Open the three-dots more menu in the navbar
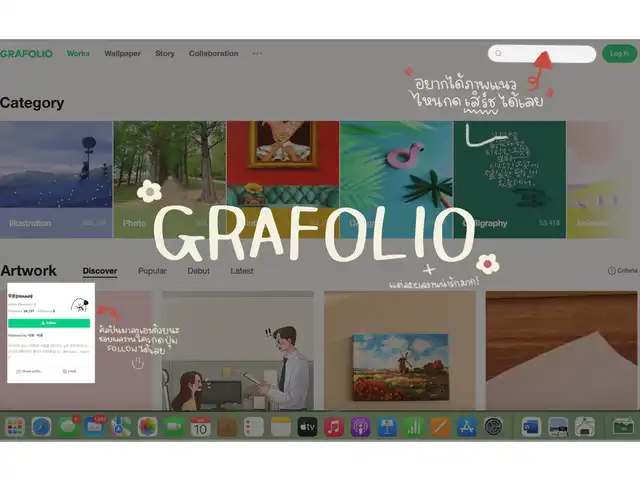This screenshot has width=640, height=480. tap(257, 54)
